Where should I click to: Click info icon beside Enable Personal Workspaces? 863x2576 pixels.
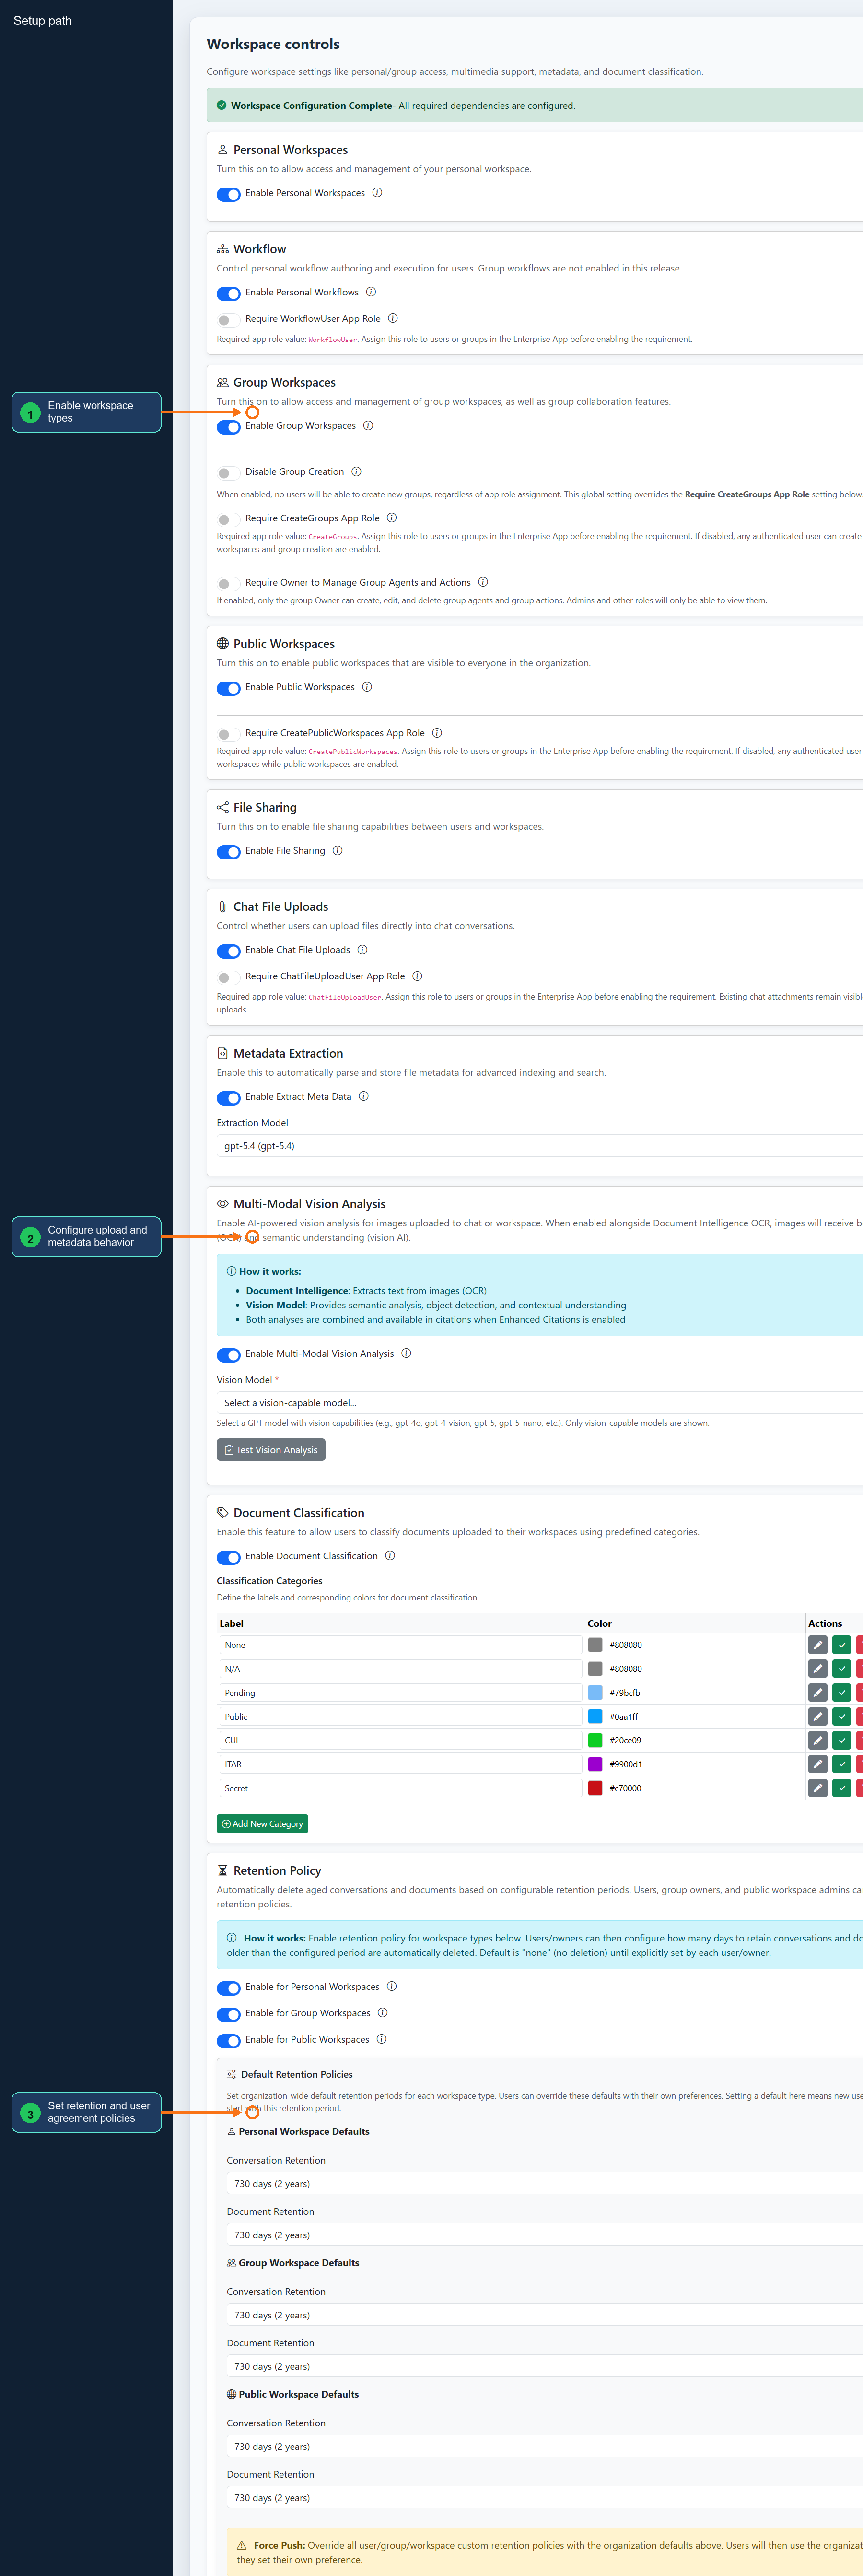coord(377,193)
